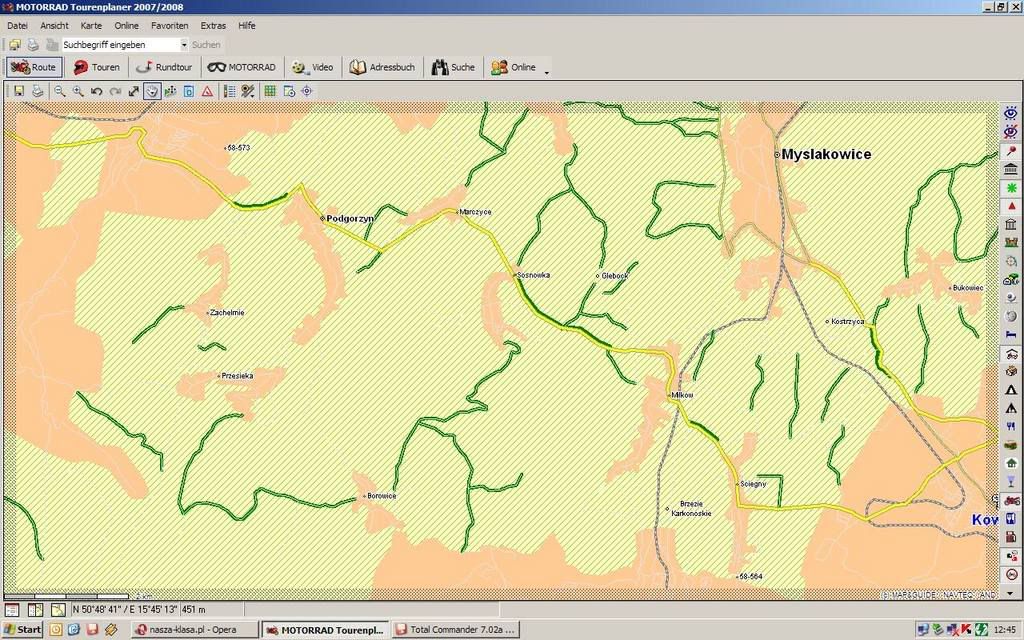Image resolution: width=1024 pixels, height=640 pixels.
Task: Save the route using the floppy disk icon
Action: (x=19, y=91)
